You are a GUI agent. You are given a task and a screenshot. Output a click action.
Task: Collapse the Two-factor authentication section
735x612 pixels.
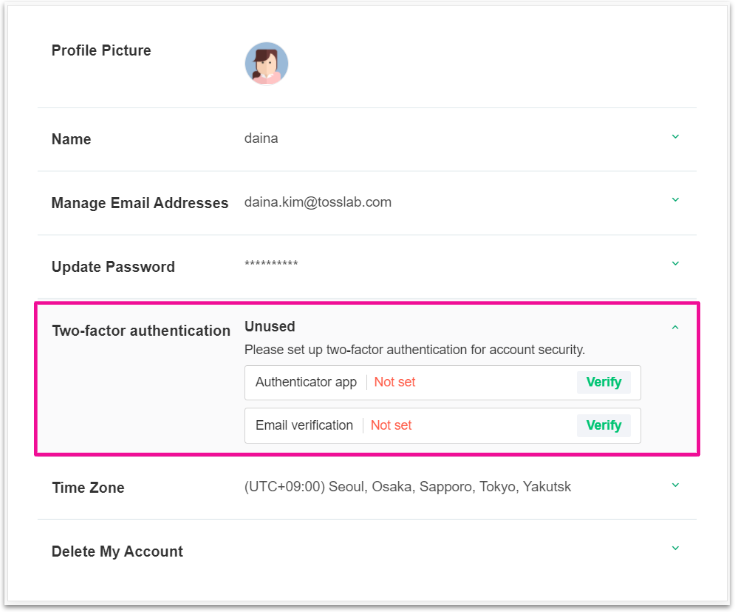pyautogui.click(x=675, y=327)
